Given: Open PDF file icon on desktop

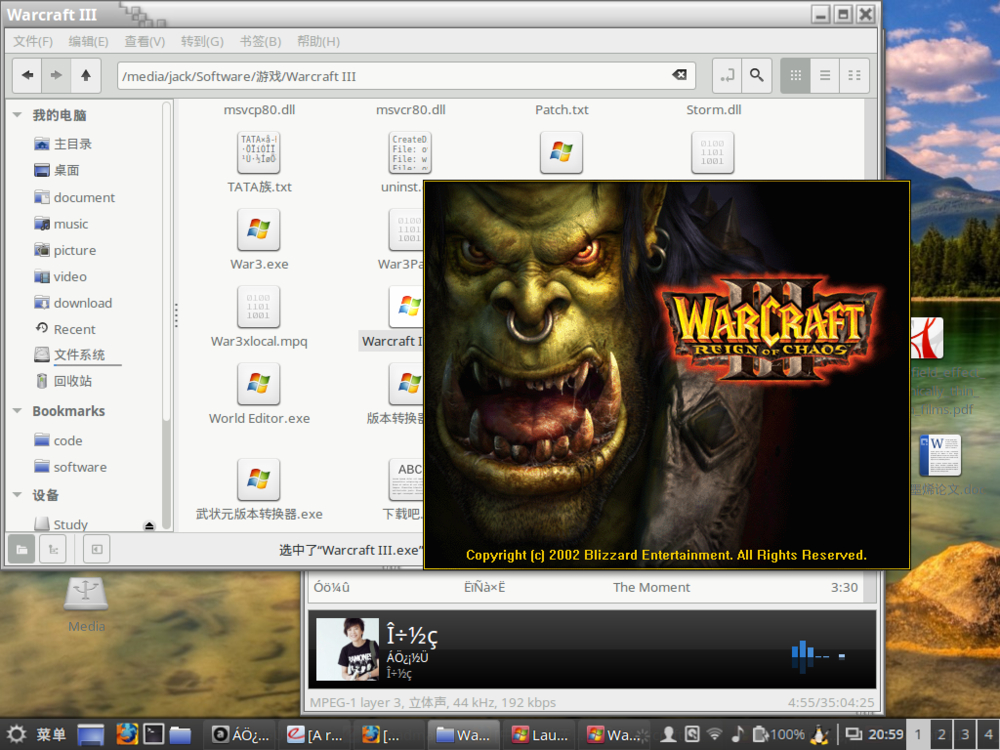Looking at the screenshot, I should (927, 338).
